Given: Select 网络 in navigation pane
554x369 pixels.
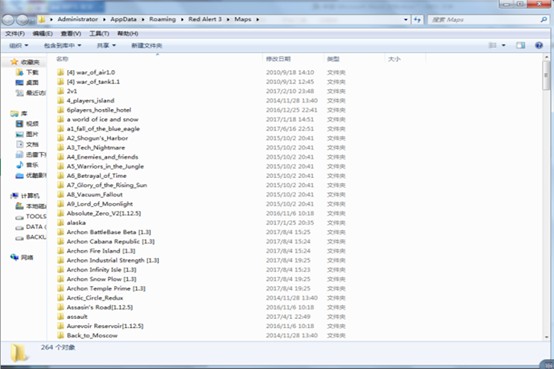Looking at the screenshot, I should pos(22,257).
